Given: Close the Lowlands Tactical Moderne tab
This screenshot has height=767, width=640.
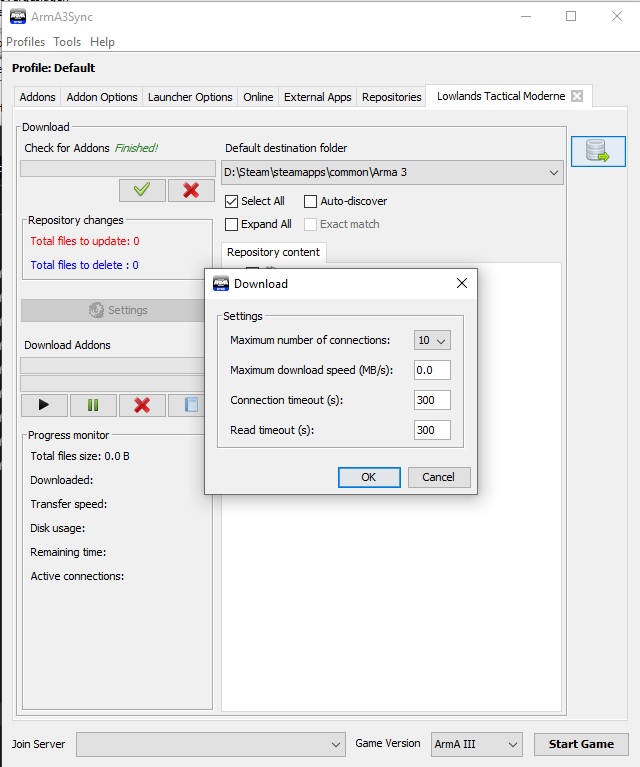Looking at the screenshot, I should (576, 97).
